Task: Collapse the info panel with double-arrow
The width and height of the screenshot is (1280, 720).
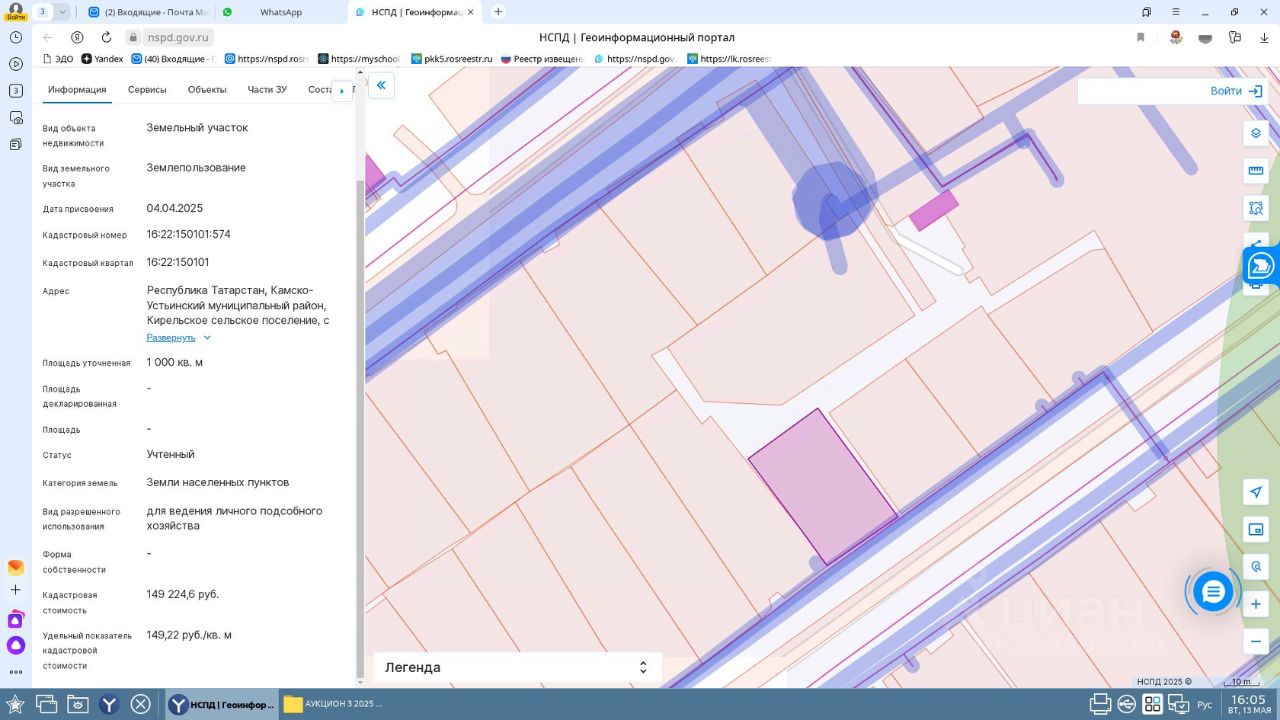Action: coord(381,86)
